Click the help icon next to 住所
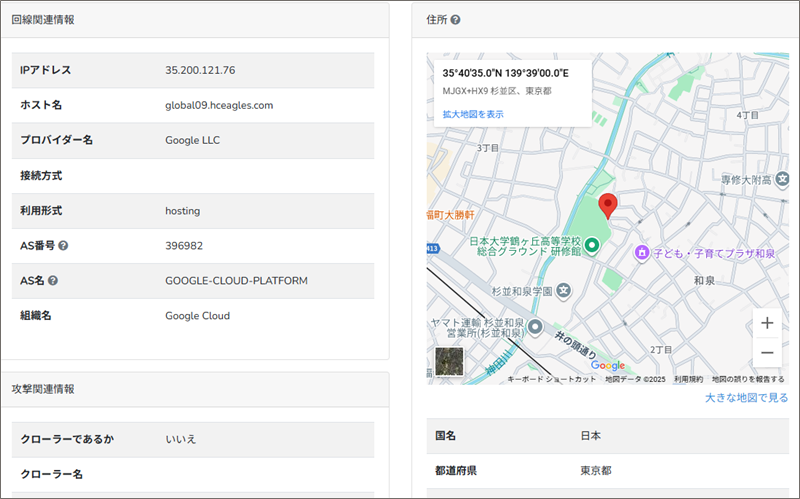The height and width of the screenshot is (499, 800). [456, 20]
